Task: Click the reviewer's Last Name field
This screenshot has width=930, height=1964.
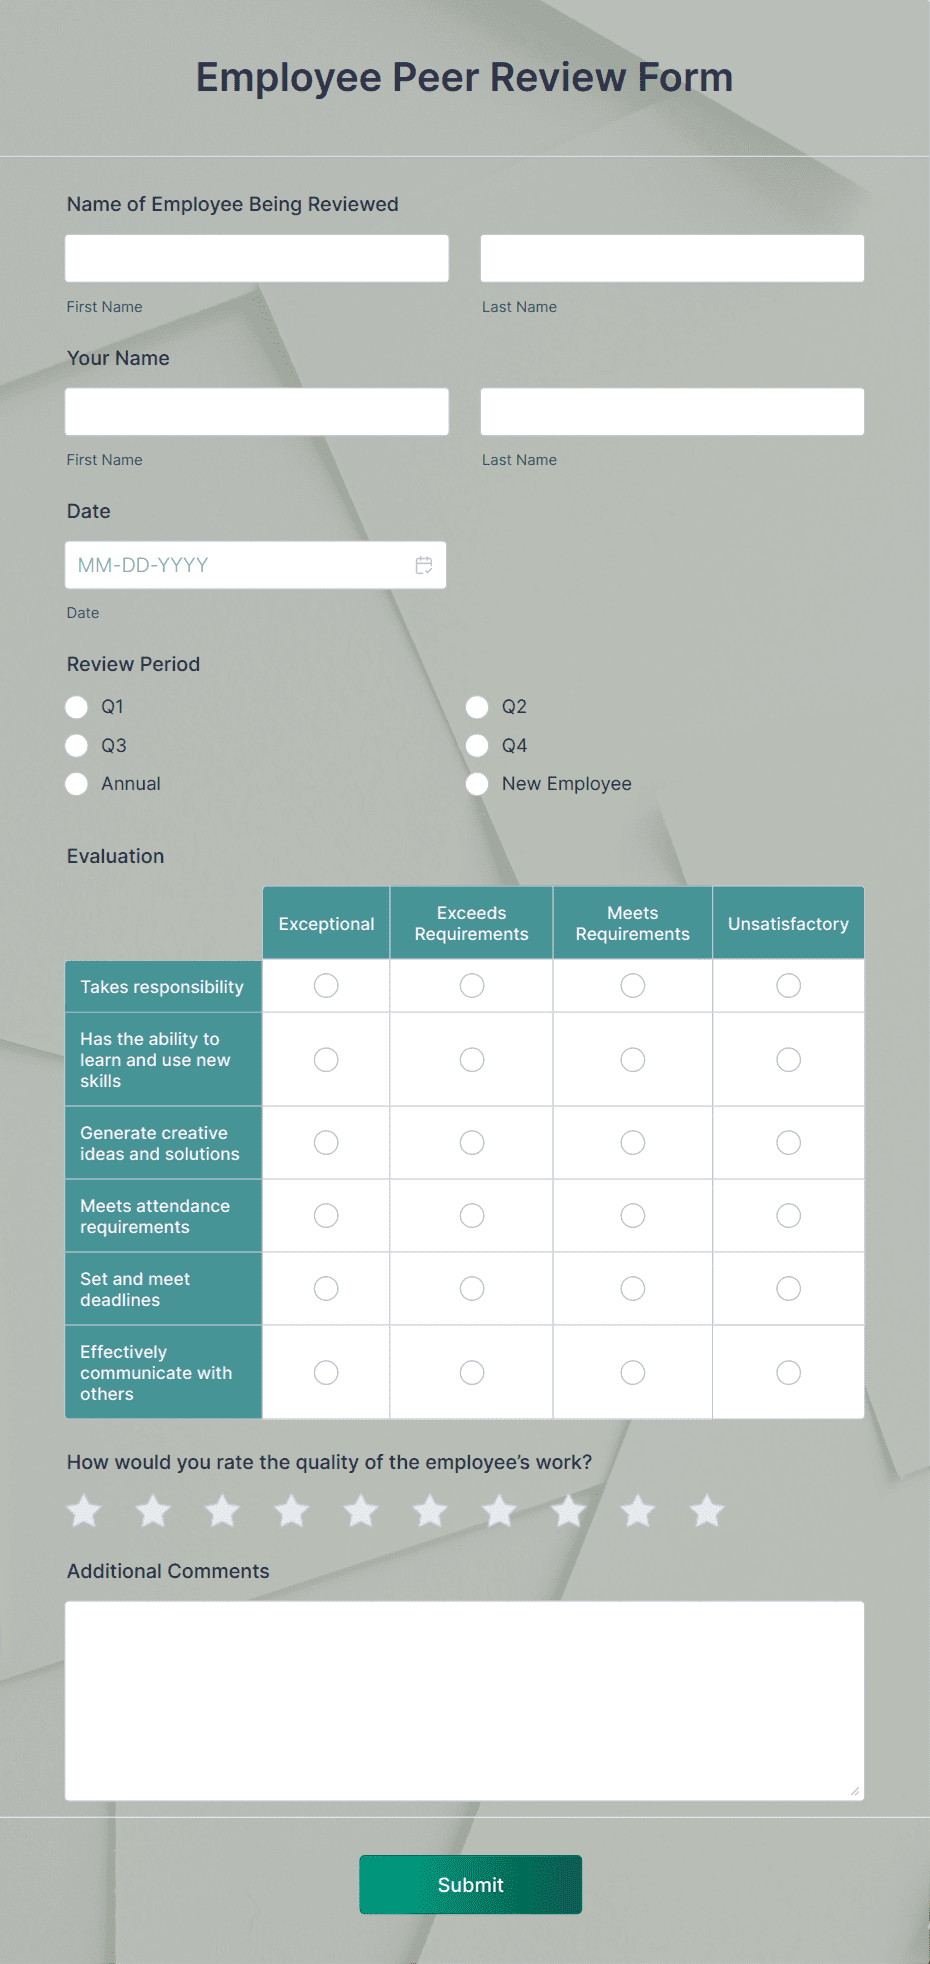Action: coord(671,411)
